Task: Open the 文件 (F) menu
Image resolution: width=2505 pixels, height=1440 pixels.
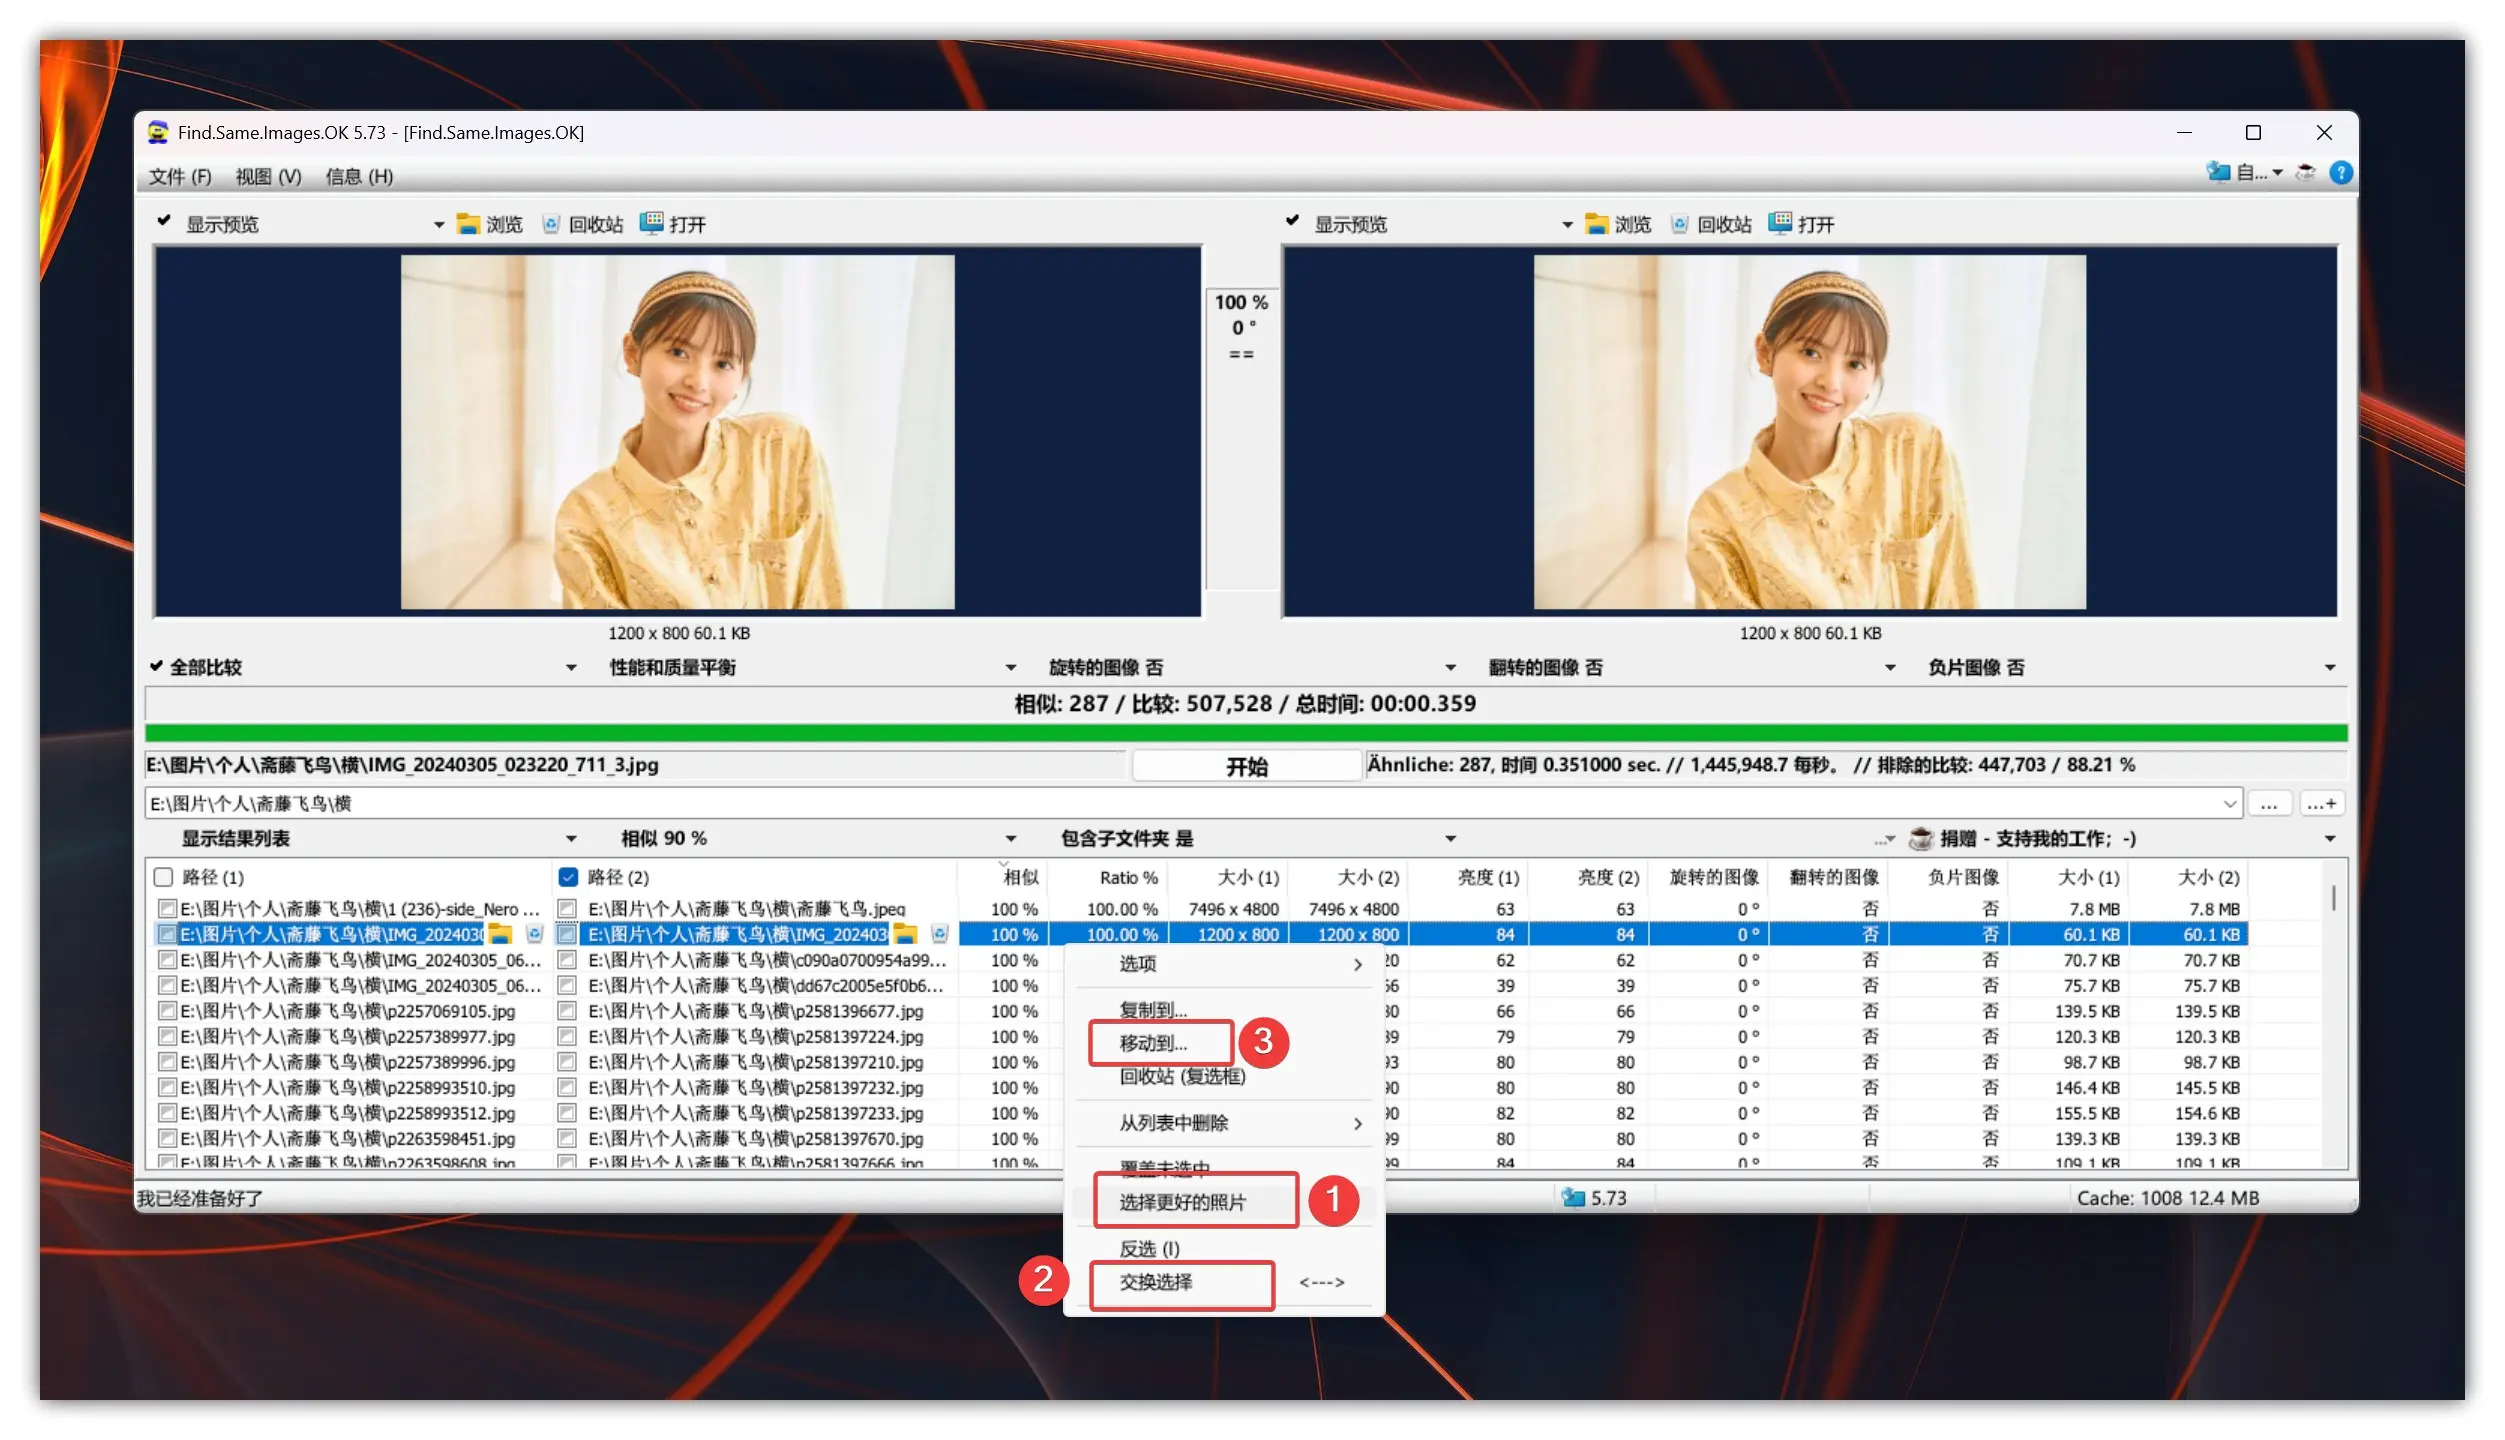Action: [x=181, y=176]
